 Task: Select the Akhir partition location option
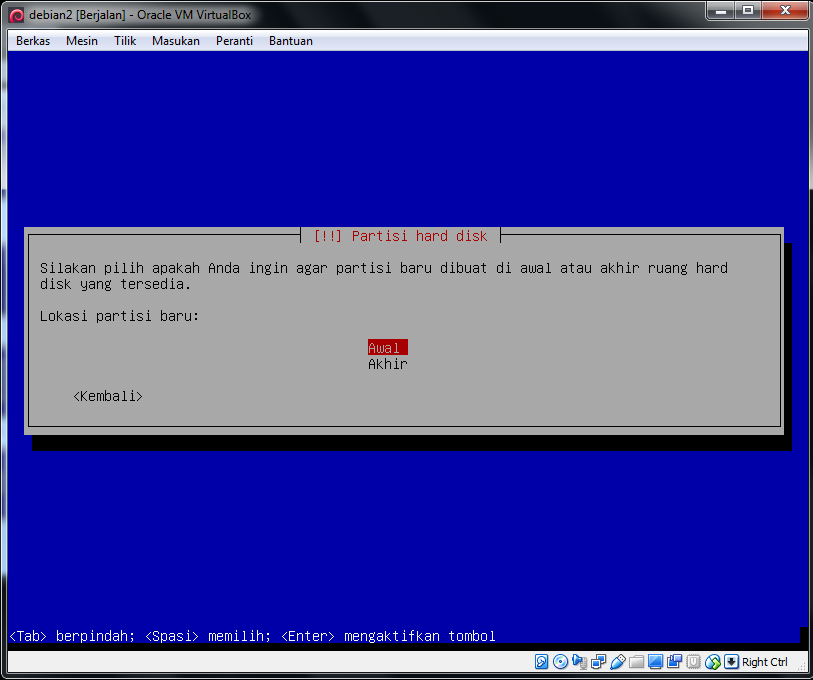point(388,364)
